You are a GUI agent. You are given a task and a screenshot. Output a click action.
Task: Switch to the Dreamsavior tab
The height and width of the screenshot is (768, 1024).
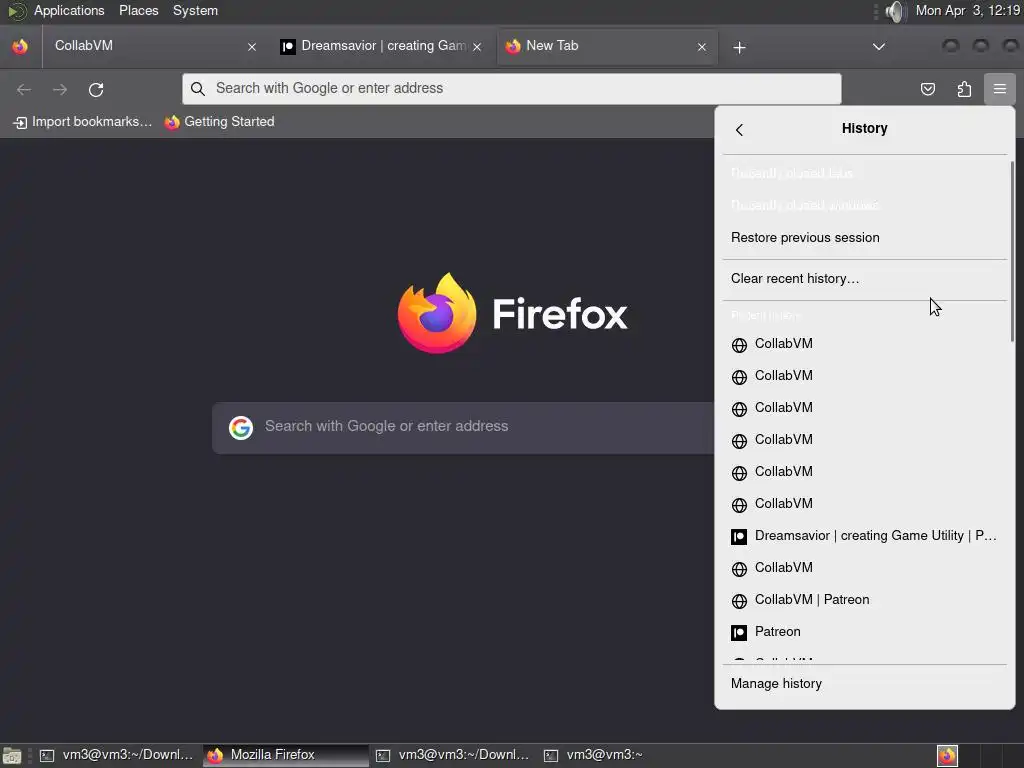tap(382, 46)
